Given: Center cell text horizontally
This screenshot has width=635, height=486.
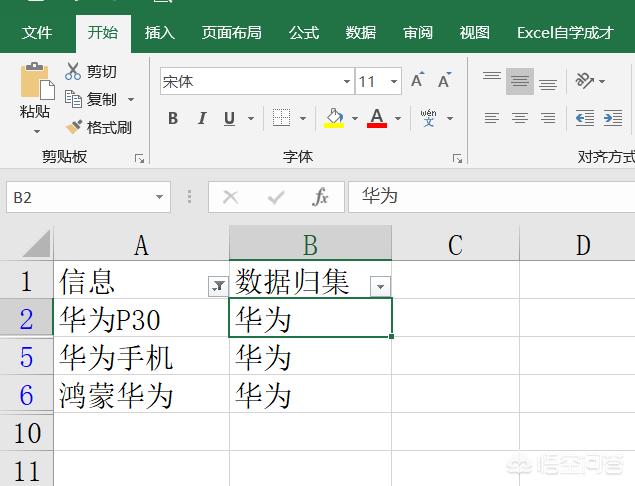Looking at the screenshot, I should coord(520,118).
